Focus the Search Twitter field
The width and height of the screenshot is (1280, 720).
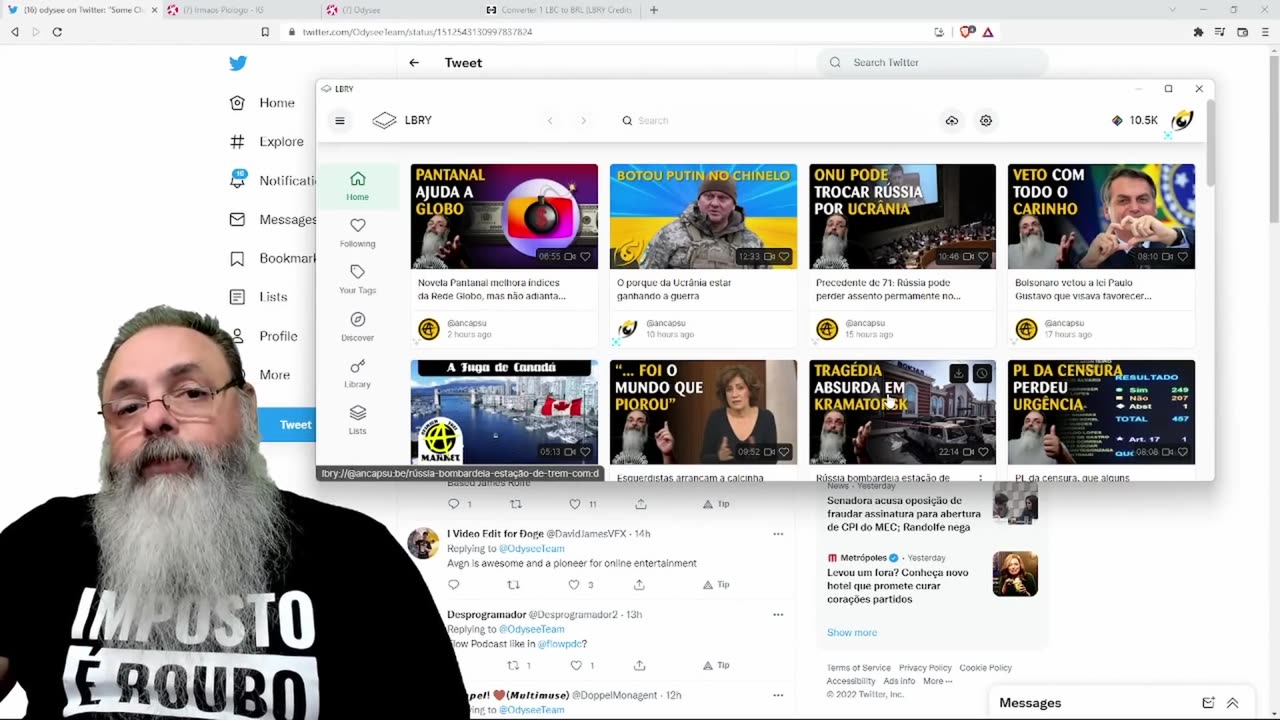click(933, 63)
